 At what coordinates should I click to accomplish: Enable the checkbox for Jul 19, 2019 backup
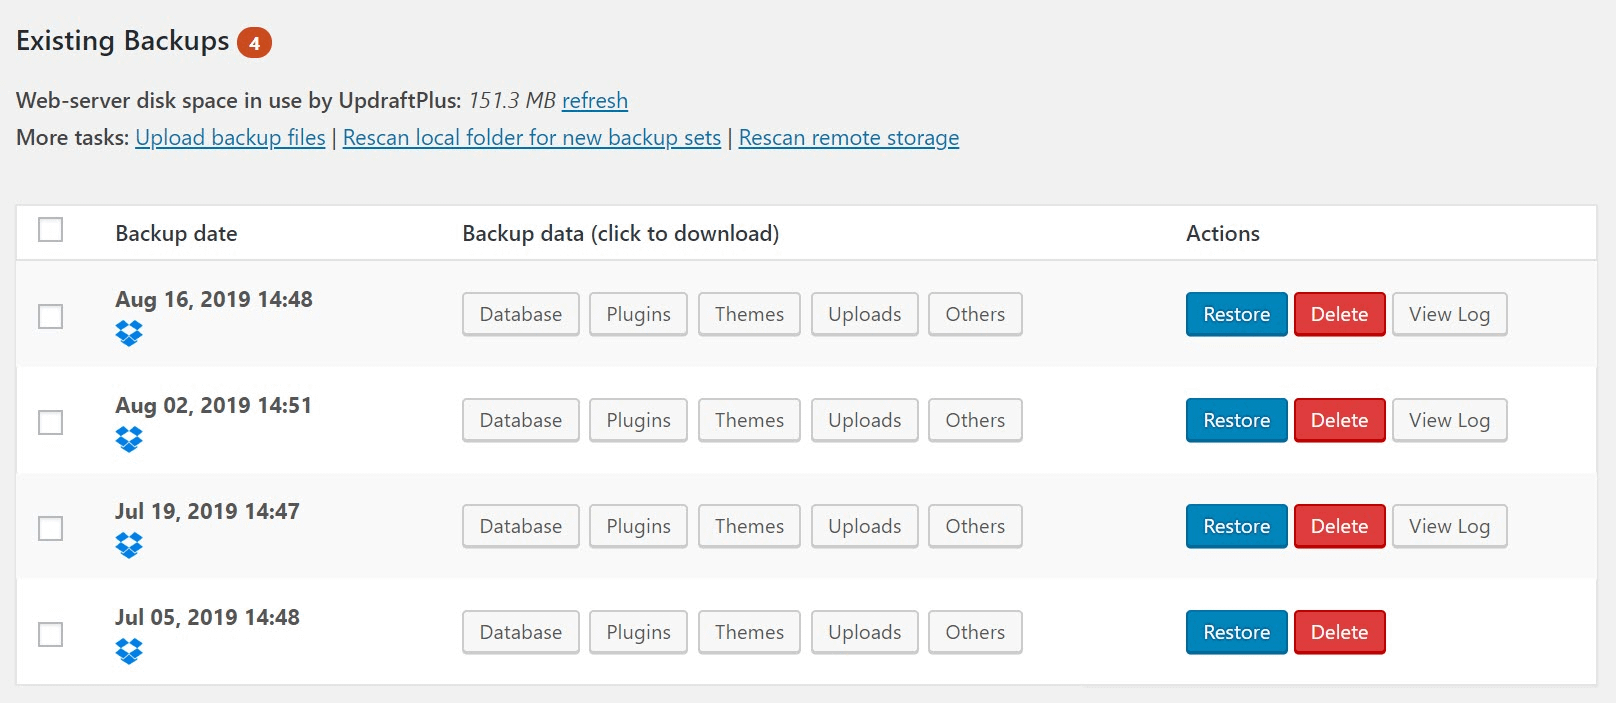tap(50, 528)
